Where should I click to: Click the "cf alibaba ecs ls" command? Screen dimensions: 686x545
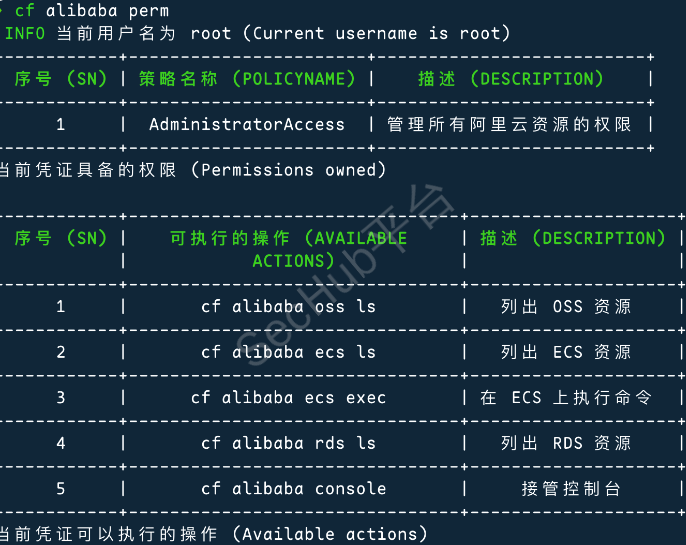click(288, 352)
